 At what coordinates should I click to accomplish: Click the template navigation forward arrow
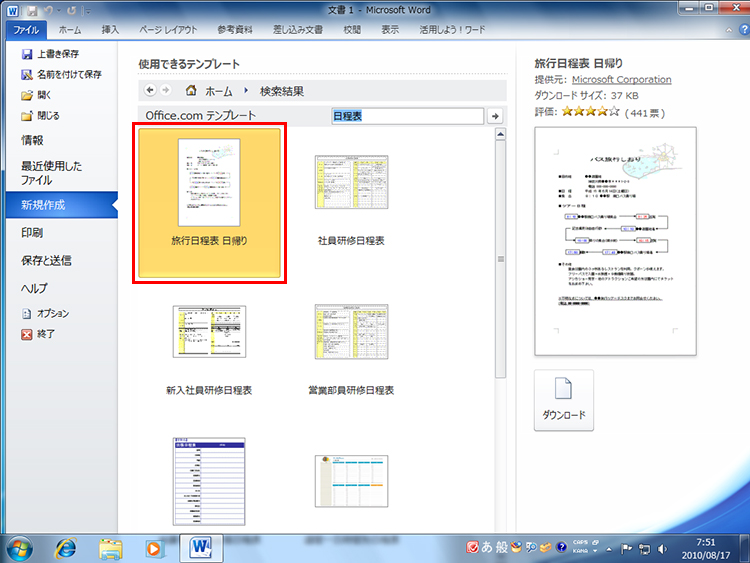[x=165, y=90]
